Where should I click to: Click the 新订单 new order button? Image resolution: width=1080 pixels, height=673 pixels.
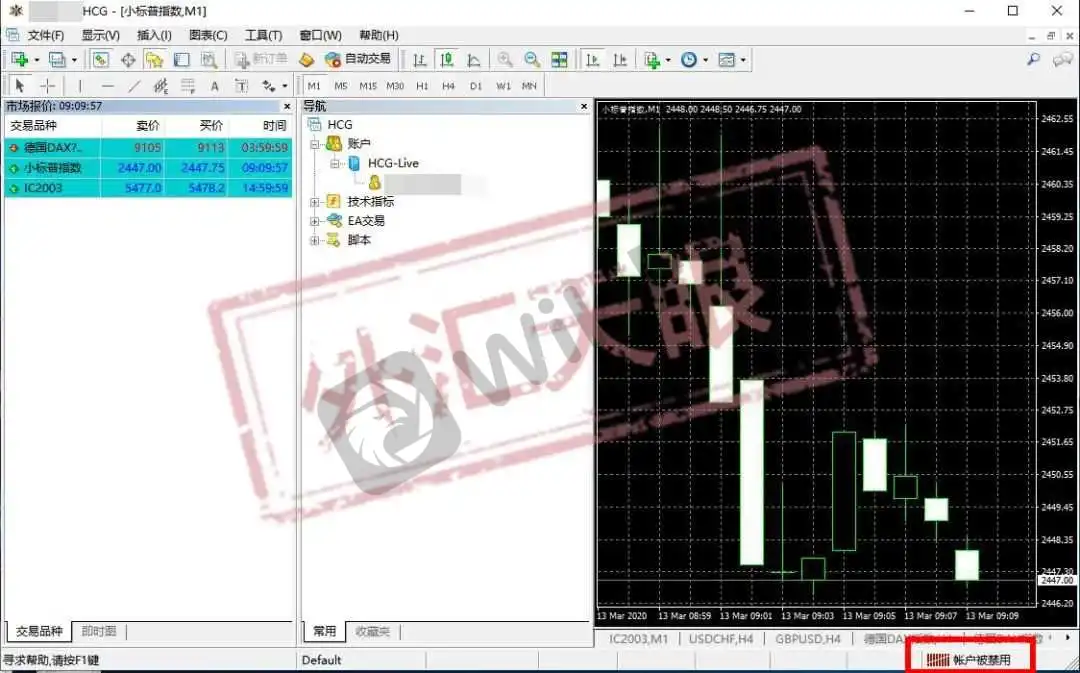tap(260, 60)
